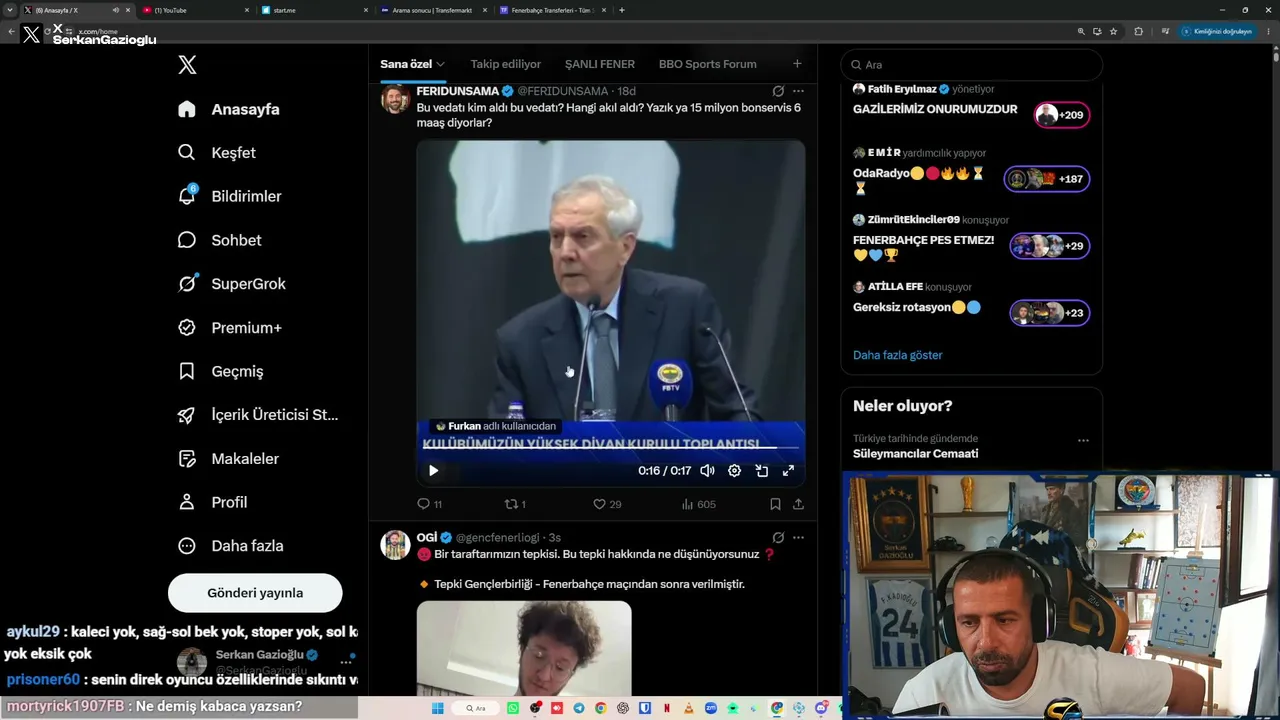
Task: Open Makaleler articles page
Action: point(228,458)
